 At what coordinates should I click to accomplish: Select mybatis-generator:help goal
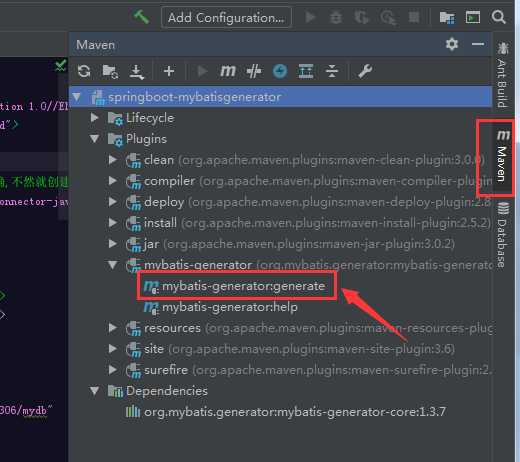pyautogui.click(x=221, y=307)
